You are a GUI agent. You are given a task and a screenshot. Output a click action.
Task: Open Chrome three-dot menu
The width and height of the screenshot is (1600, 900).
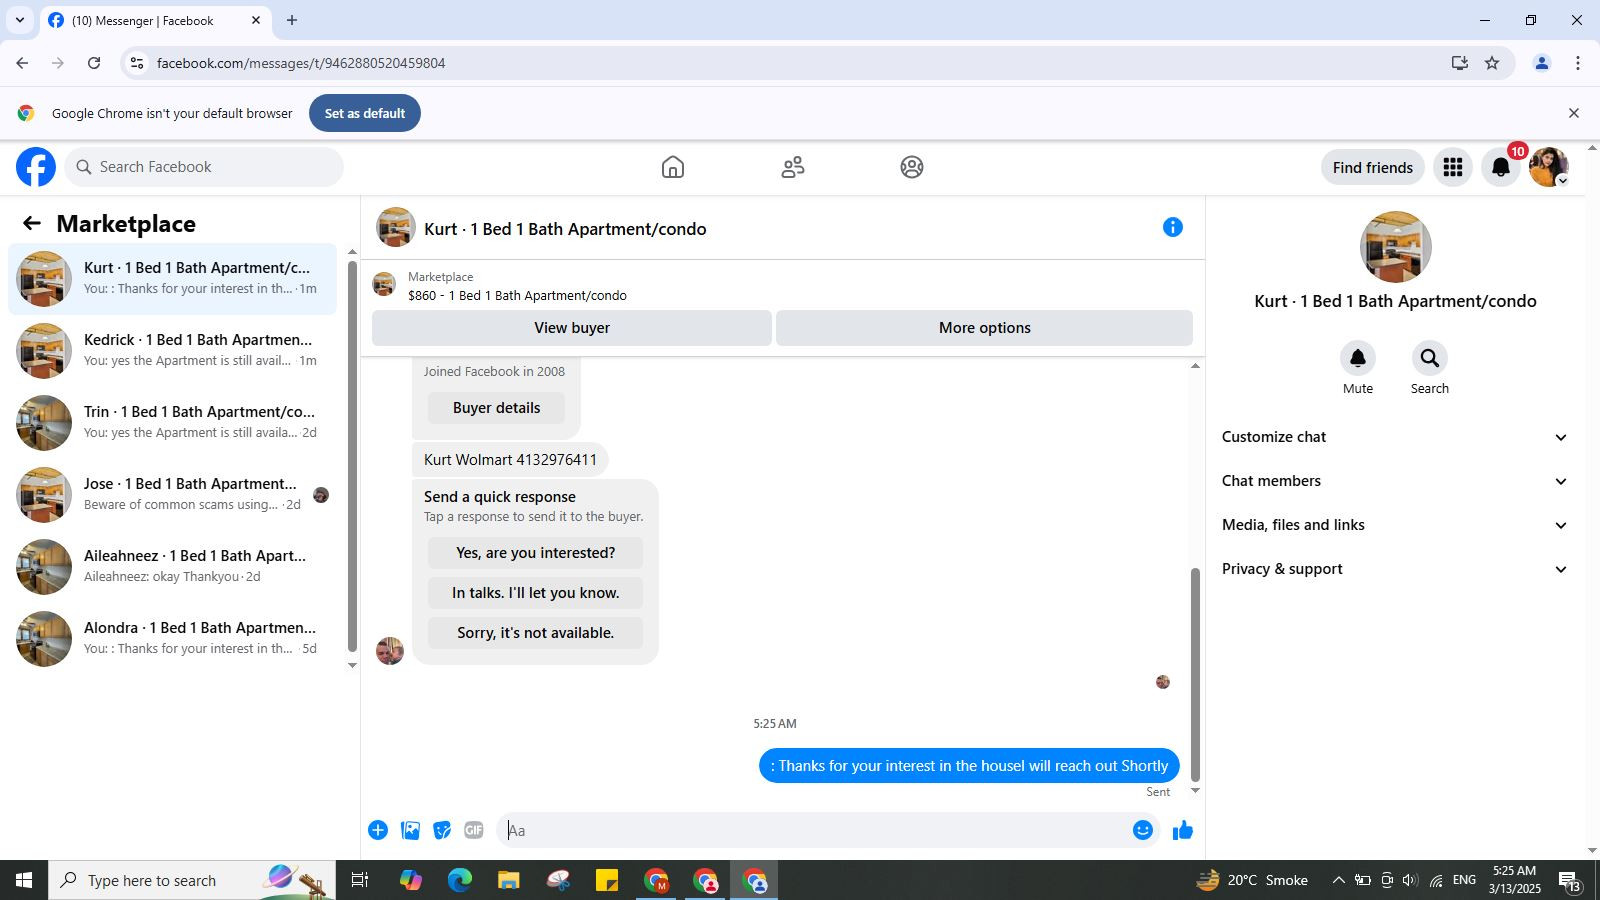coord(1578,63)
